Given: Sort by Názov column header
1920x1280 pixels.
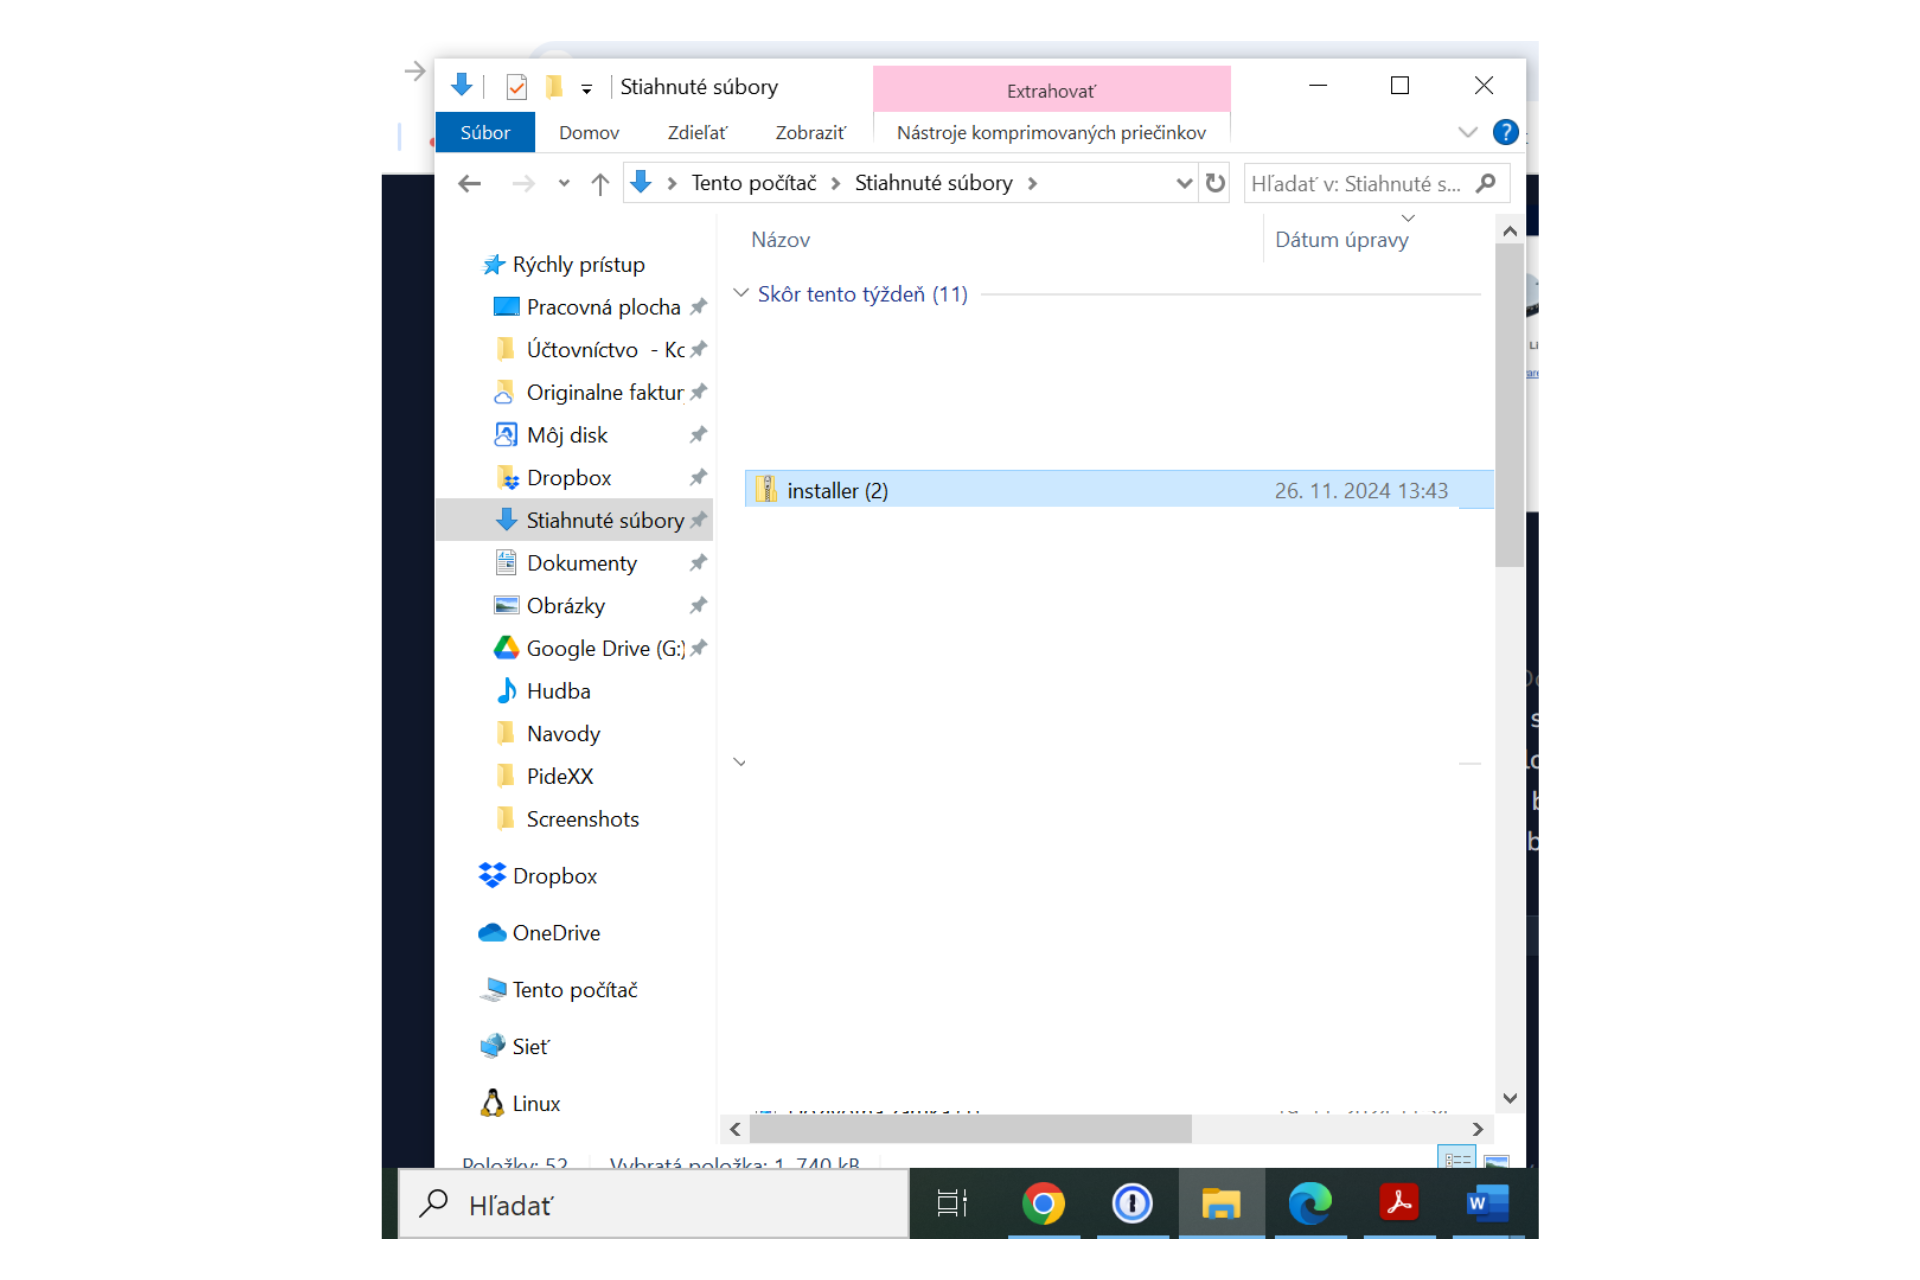Looking at the screenshot, I should click(x=780, y=240).
